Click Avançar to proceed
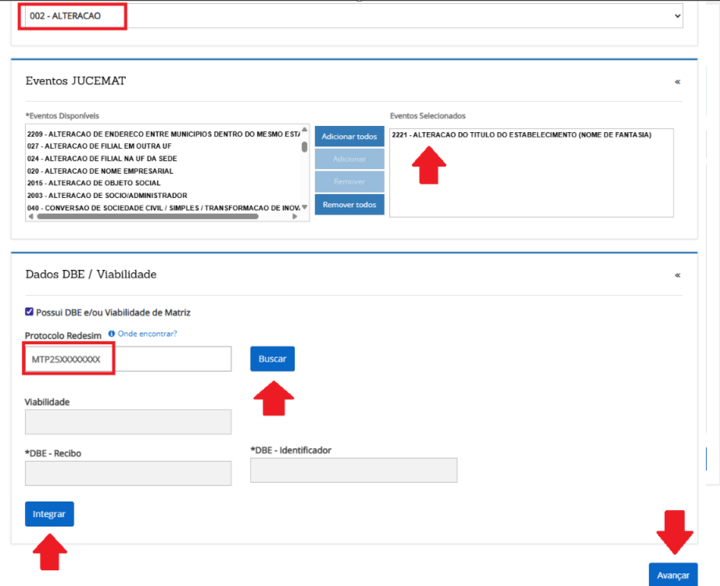The image size is (720, 586). pos(673,576)
